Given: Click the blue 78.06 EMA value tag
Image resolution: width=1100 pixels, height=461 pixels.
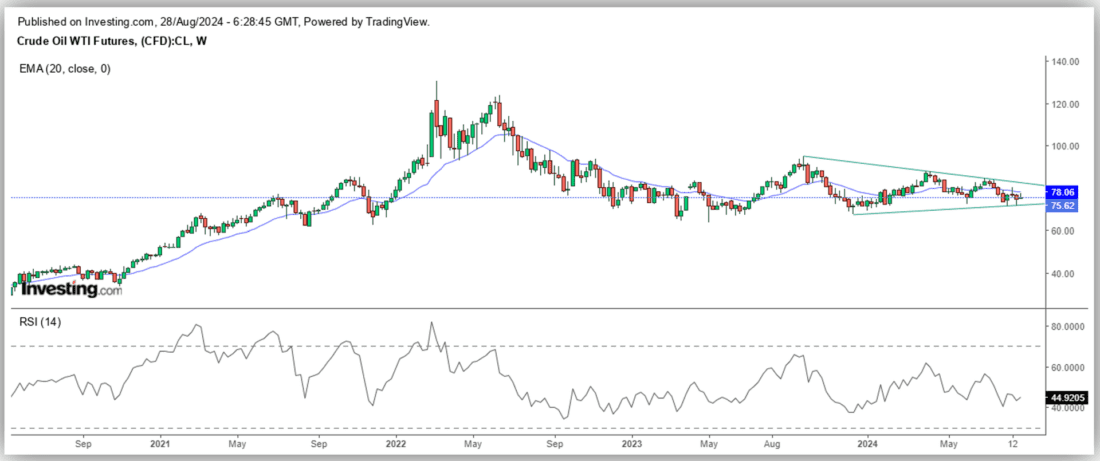Looking at the screenshot, I should click(x=1061, y=192).
